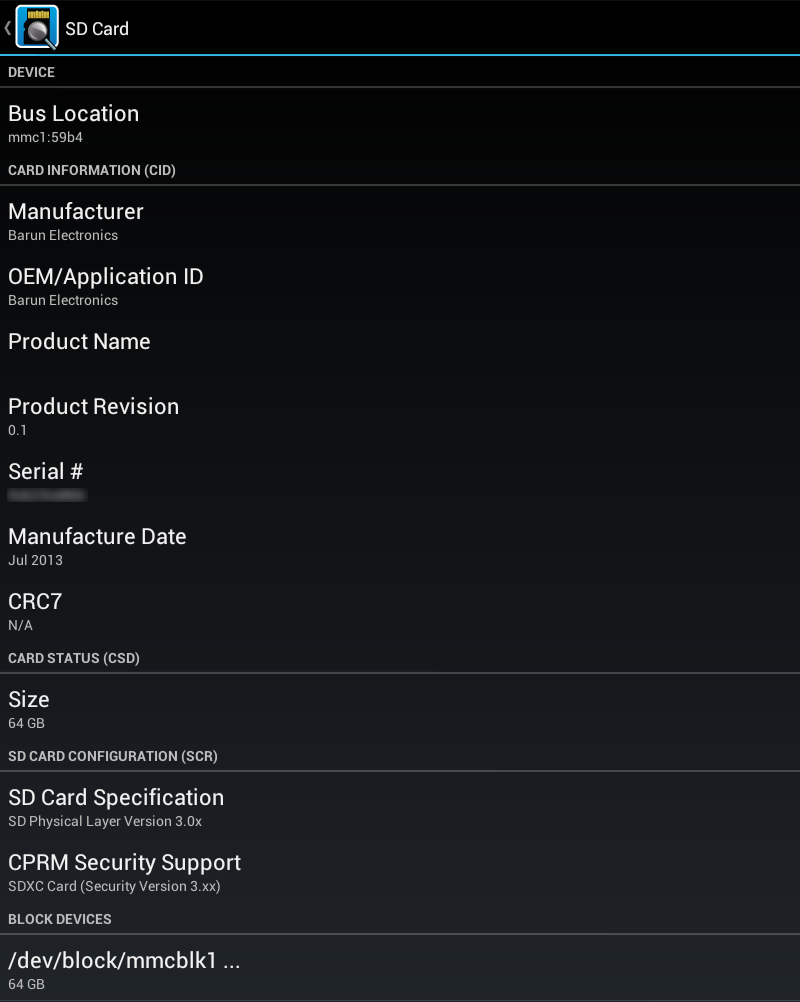Tap the OEM/Application ID item
Viewport: 800px width, 1002px height.
click(400, 287)
